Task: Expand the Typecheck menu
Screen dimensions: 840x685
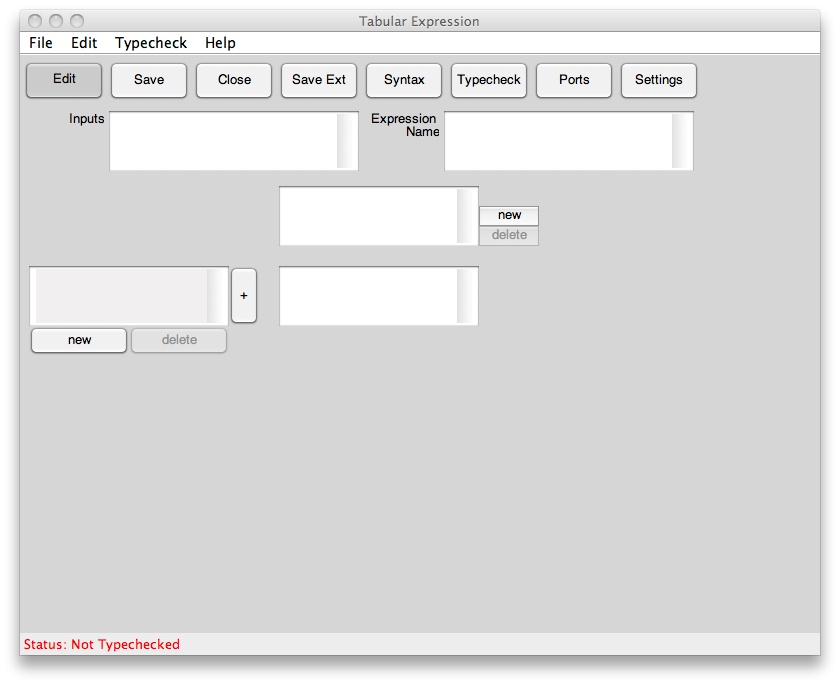Action: (x=151, y=43)
